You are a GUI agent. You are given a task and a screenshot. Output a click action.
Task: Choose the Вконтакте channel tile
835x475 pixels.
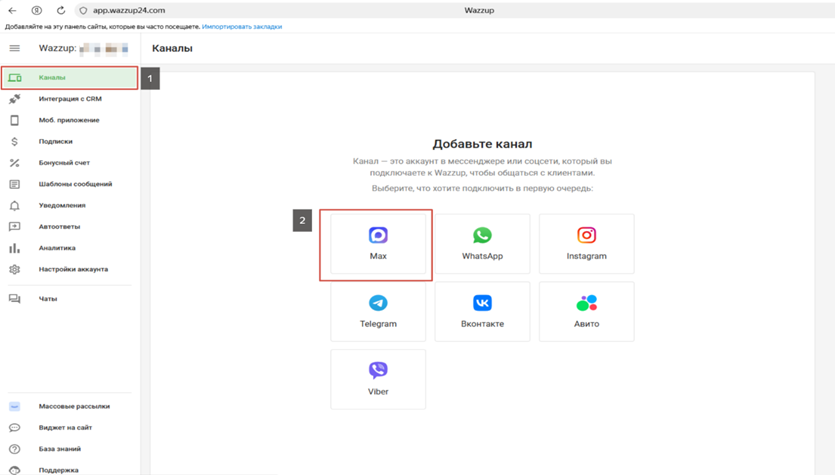482,311
